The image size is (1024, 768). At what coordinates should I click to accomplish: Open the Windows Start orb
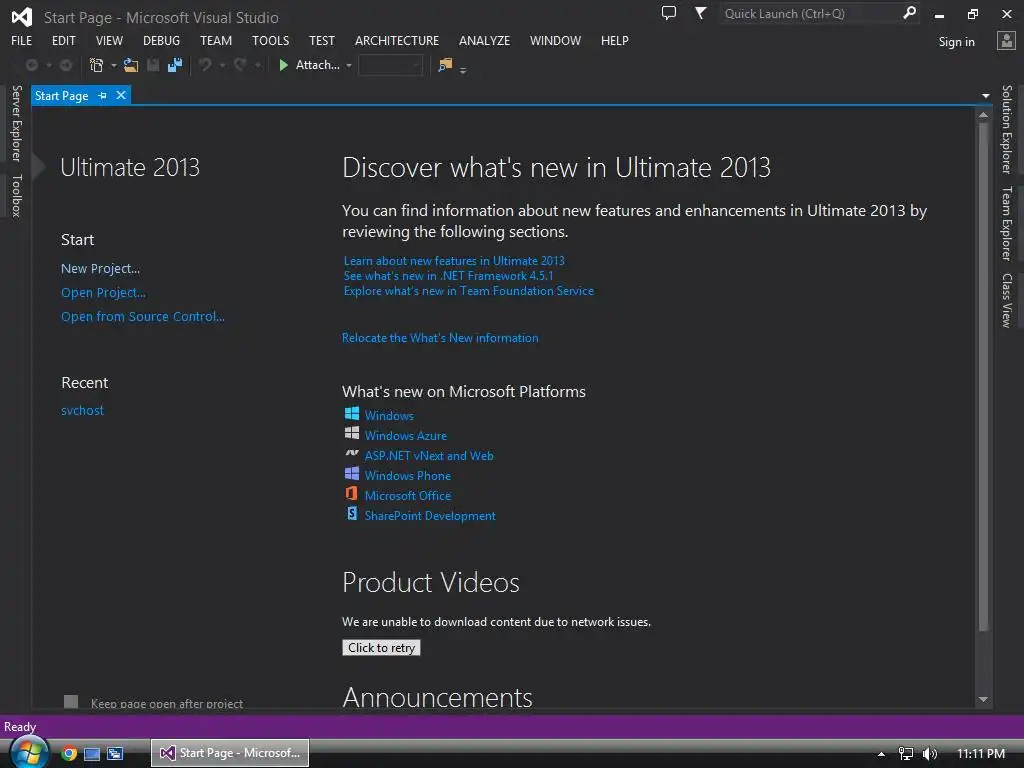[x=28, y=752]
